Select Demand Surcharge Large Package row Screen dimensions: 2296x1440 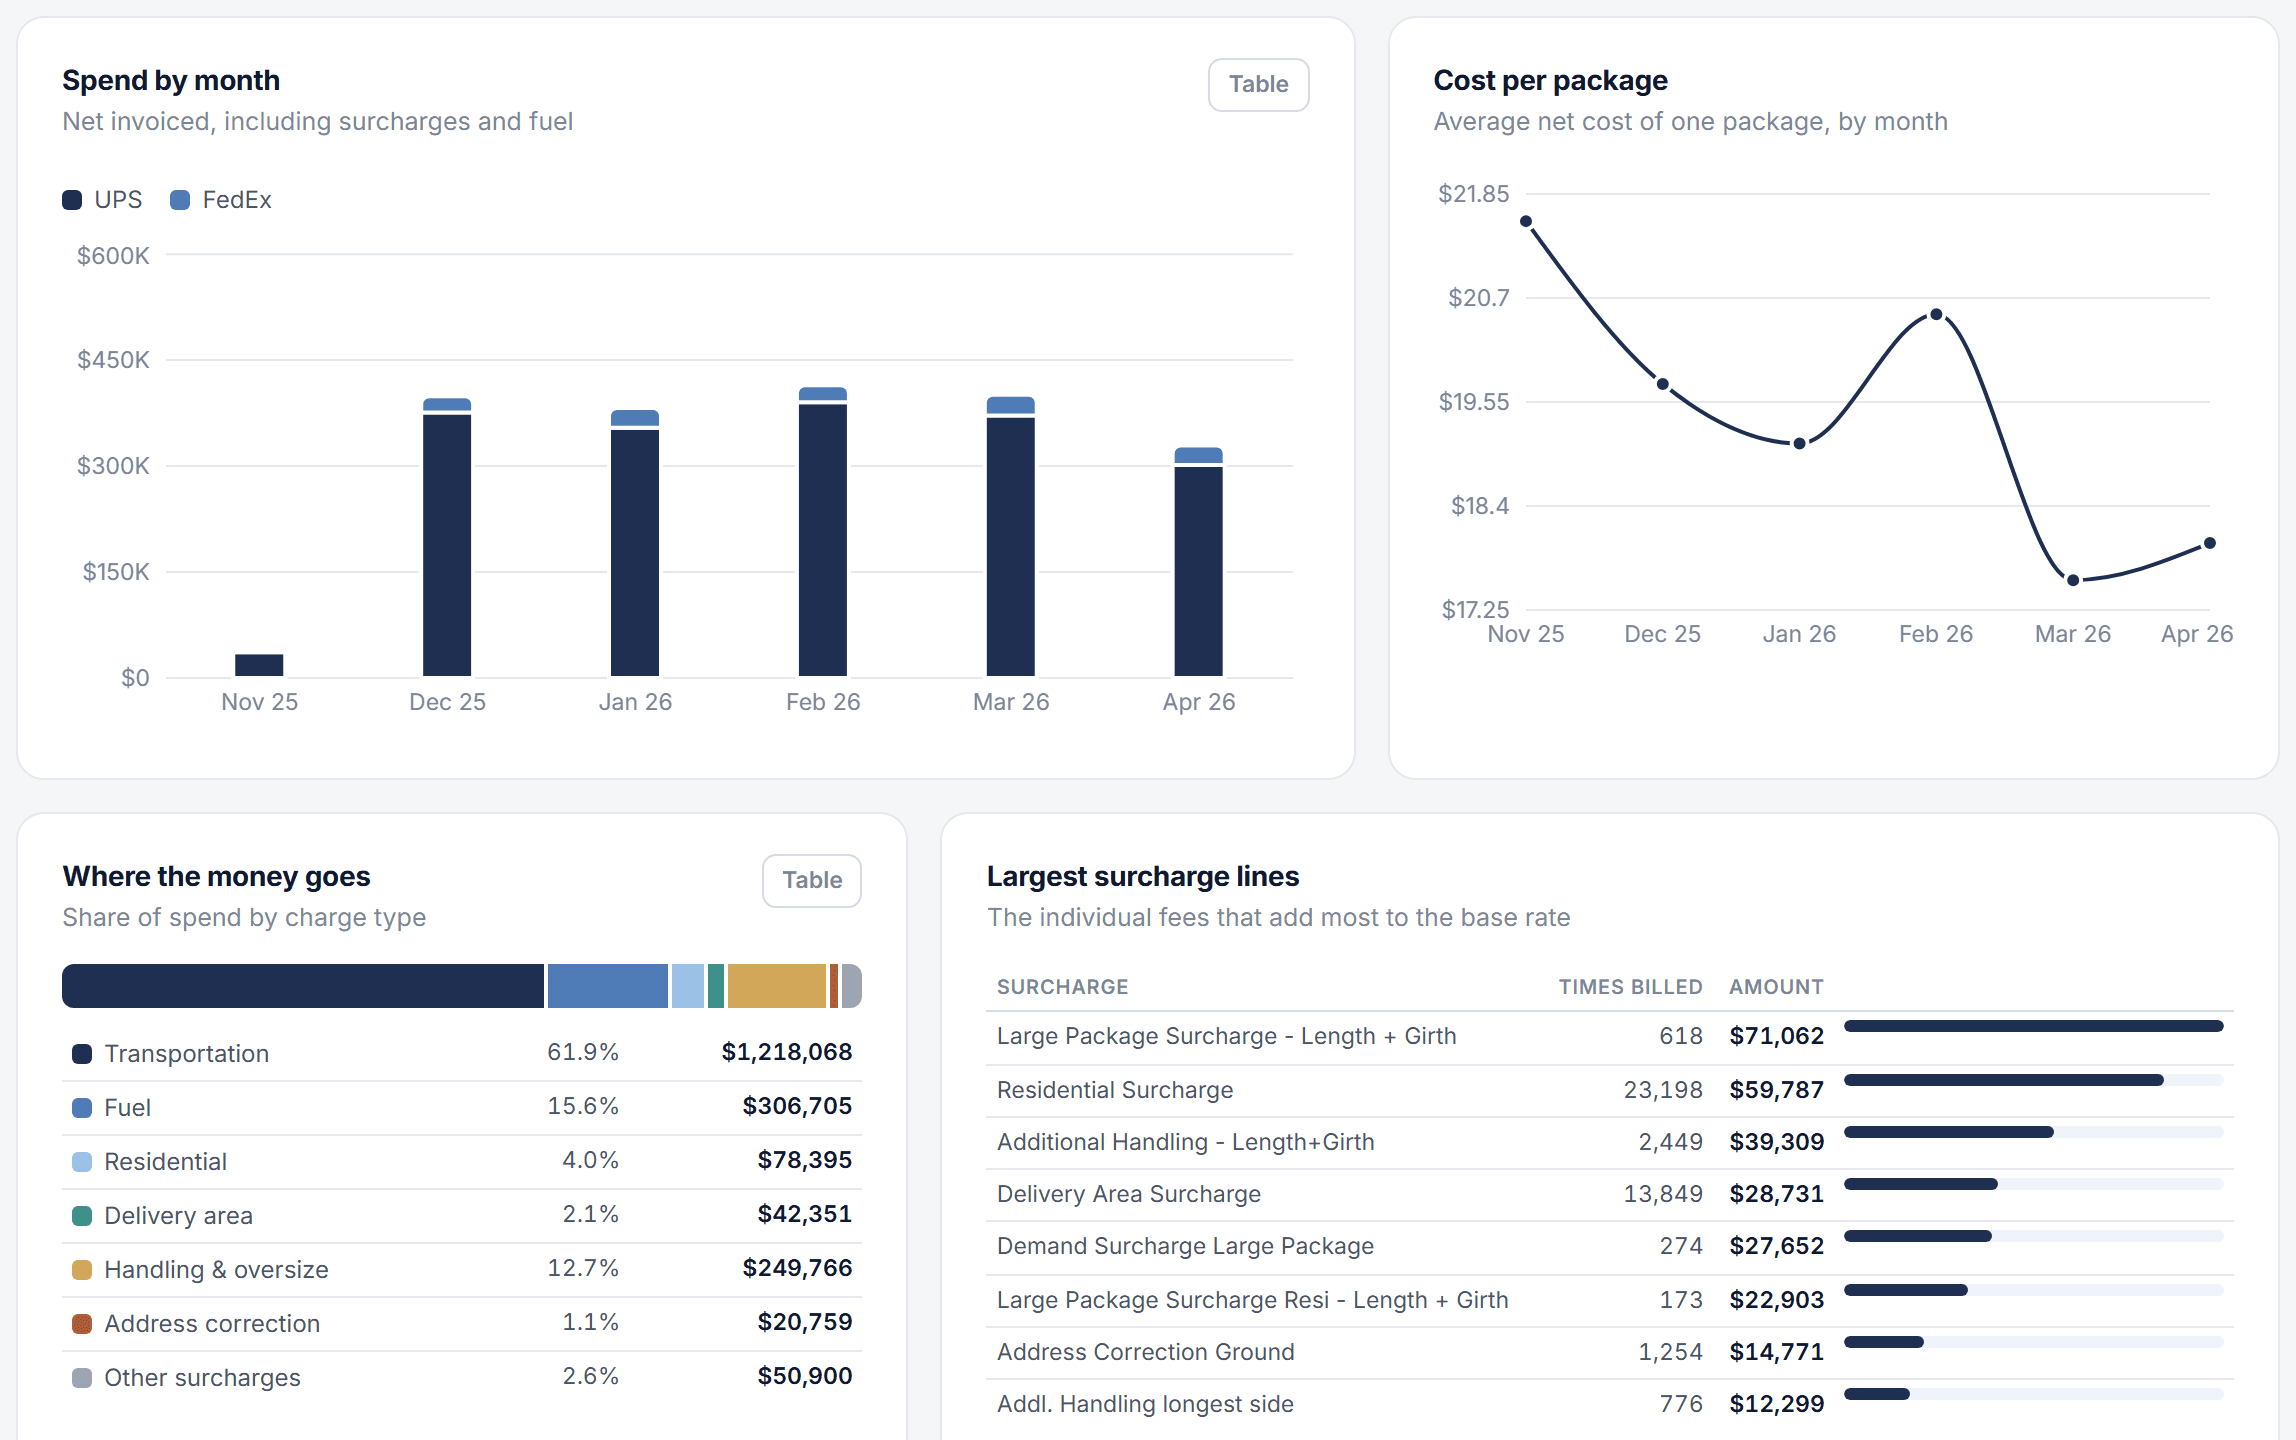tap(1610, 1246)
